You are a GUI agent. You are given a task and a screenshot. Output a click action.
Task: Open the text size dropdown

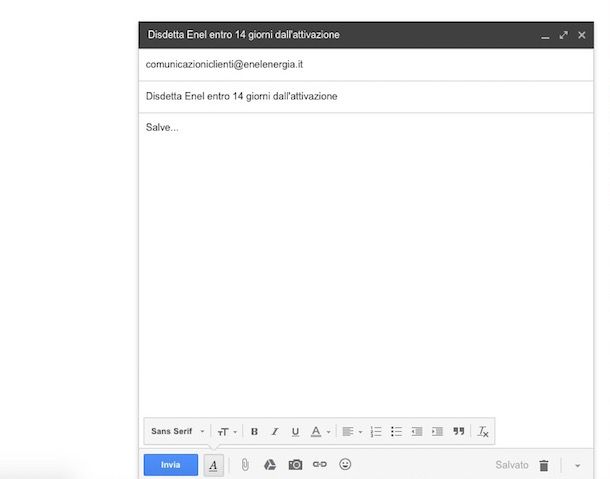227,432
